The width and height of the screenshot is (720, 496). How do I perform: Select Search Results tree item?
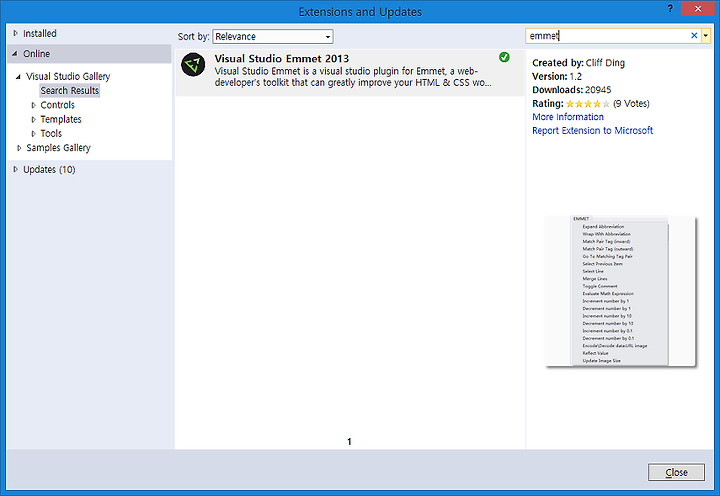(70, 90)
